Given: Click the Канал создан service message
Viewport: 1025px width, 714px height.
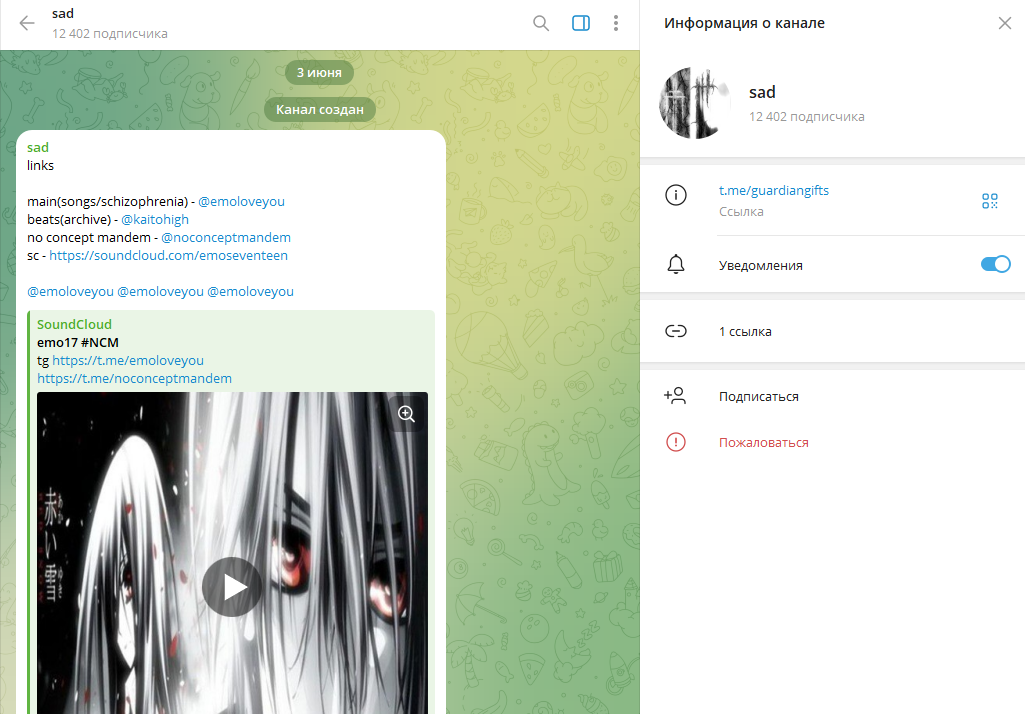Looking at the screenshot, I should (x=320, y=109).
